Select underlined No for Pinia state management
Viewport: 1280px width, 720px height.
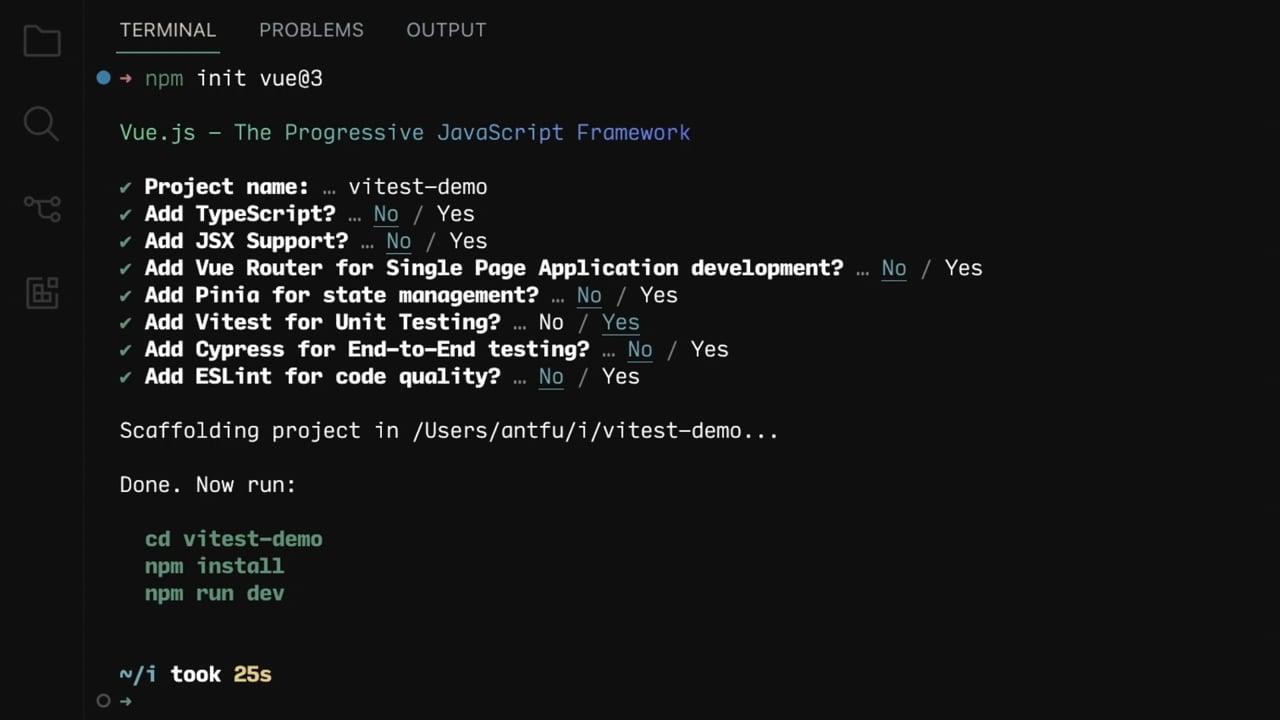click(x=589, y=295)
